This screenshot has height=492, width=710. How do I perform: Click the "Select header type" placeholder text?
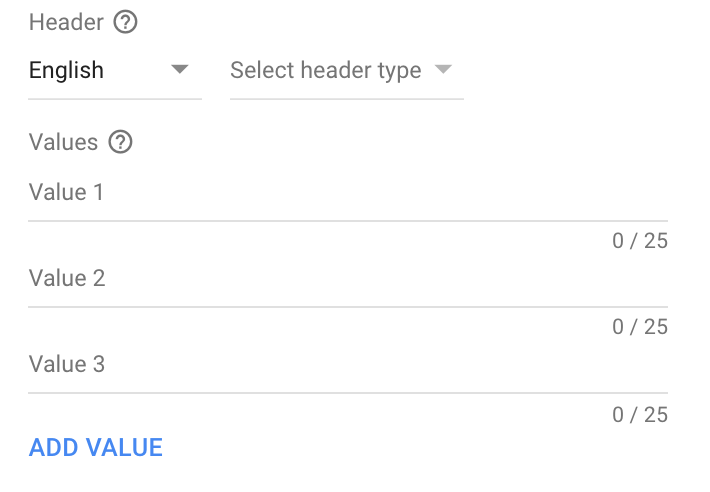325,71
